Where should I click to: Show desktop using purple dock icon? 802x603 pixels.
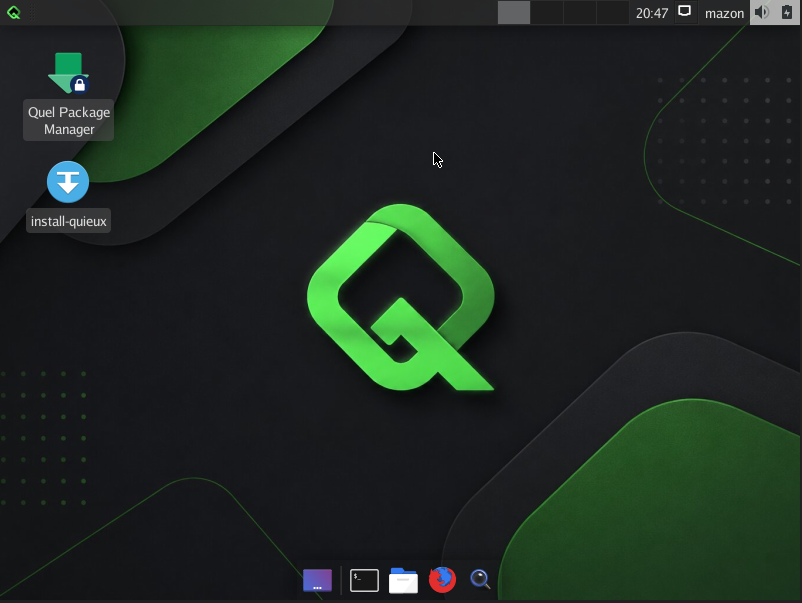317,580
